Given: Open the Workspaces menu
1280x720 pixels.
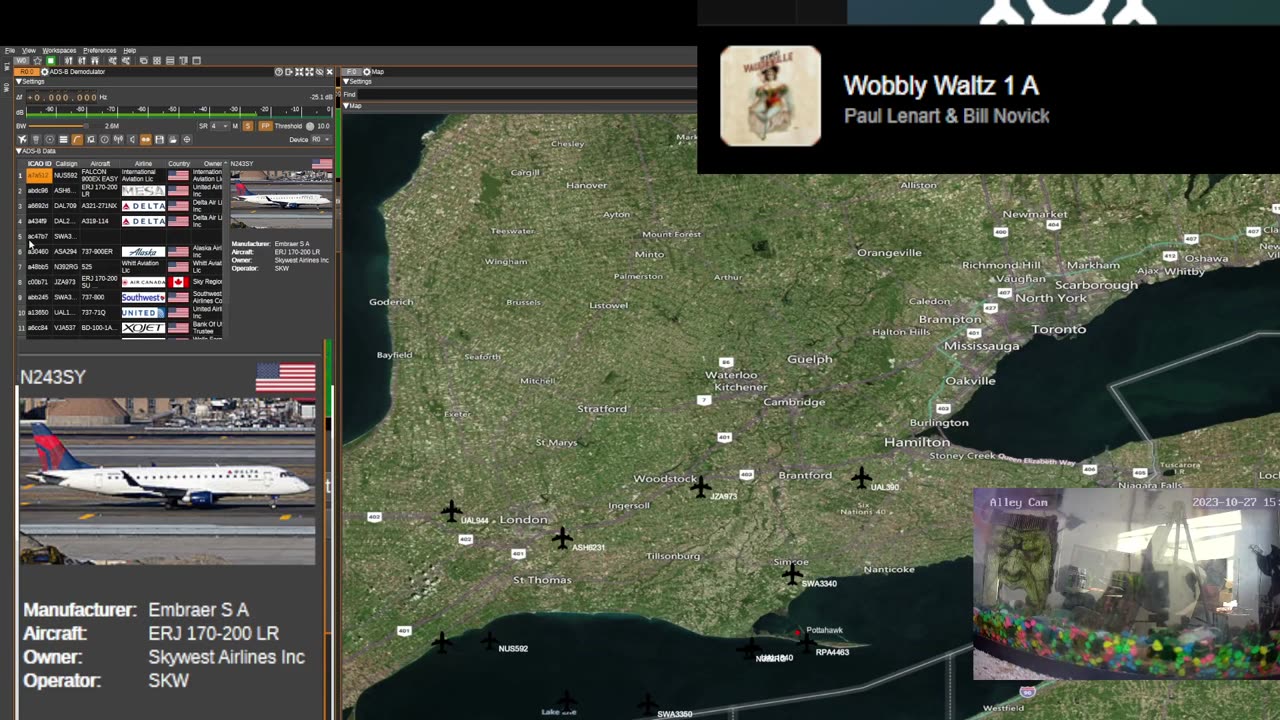Looking at the screenshot, I should [59, 50].
